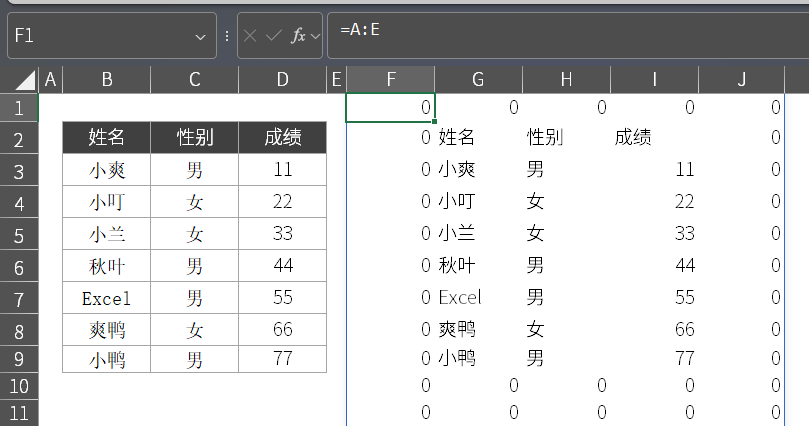Click gender cell for 爽鸭 in column C
809x426 pixels.
pos(195,330)
